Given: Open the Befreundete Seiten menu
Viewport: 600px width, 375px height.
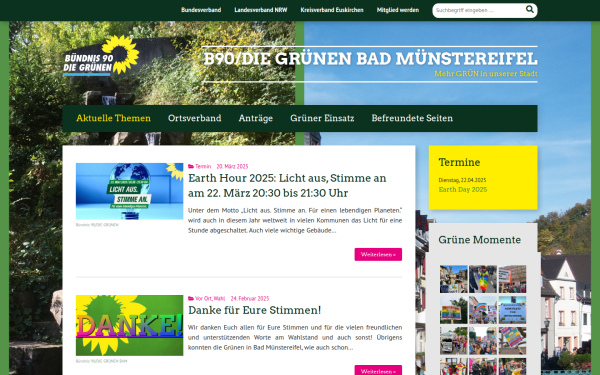Looking at the screenshot, I should tap(412, 118).
